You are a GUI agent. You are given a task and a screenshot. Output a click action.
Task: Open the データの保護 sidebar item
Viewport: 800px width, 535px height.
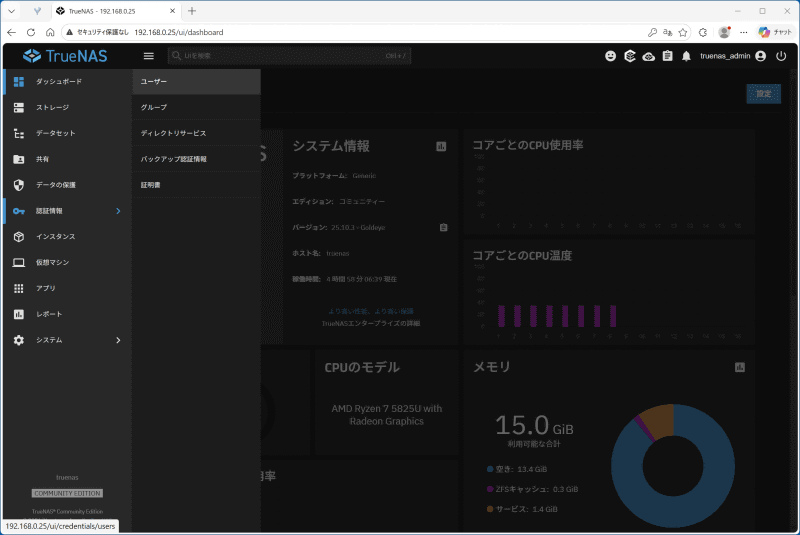click(67, 185)
